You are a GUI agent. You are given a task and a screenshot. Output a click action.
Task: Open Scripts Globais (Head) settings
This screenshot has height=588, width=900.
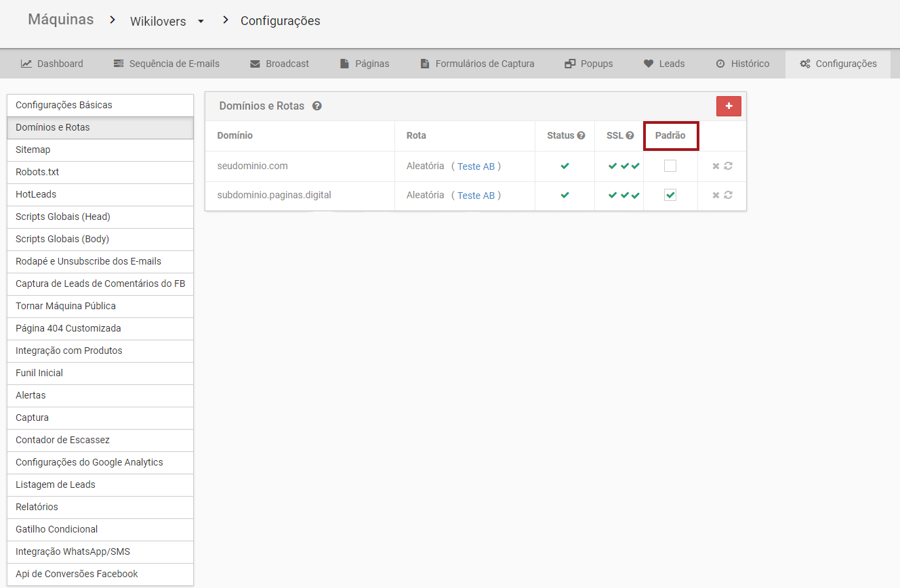tap(63, 217)
